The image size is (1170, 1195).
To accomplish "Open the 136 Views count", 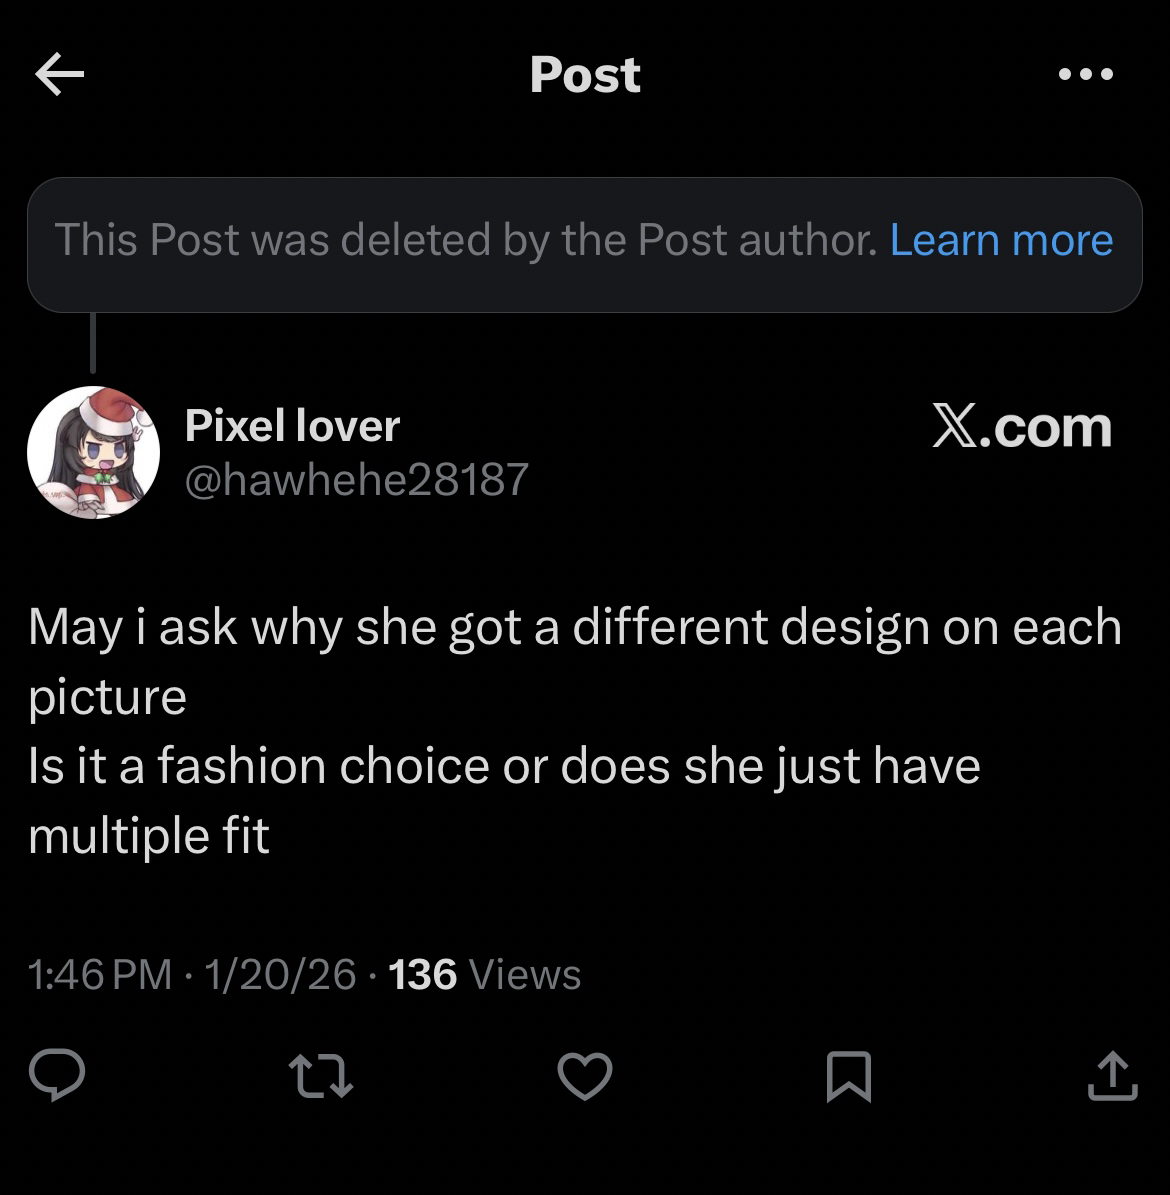I will tap(484, 974).
